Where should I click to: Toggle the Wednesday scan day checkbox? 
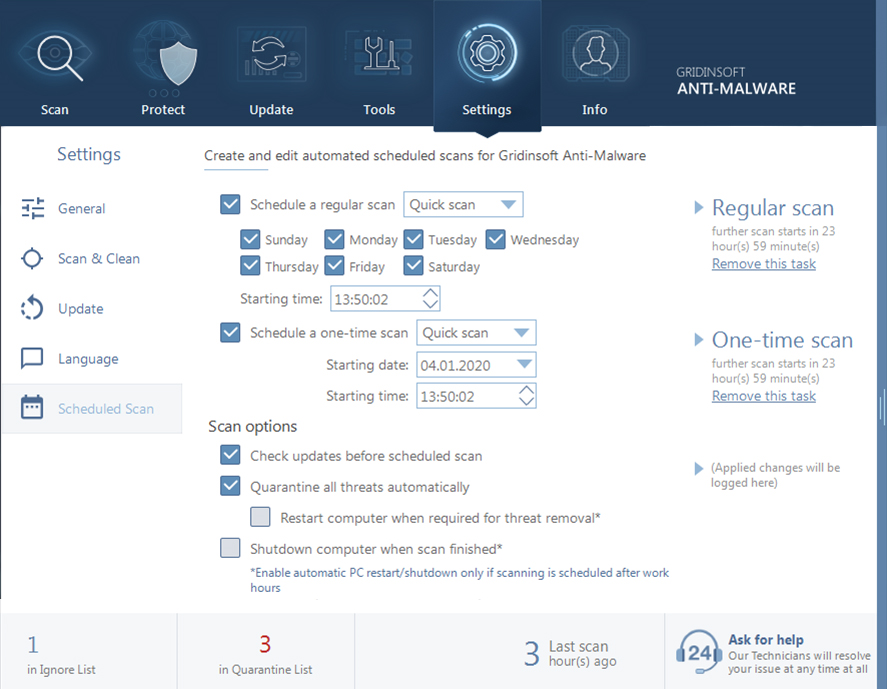pyautogui.click(x=495, y=239)
